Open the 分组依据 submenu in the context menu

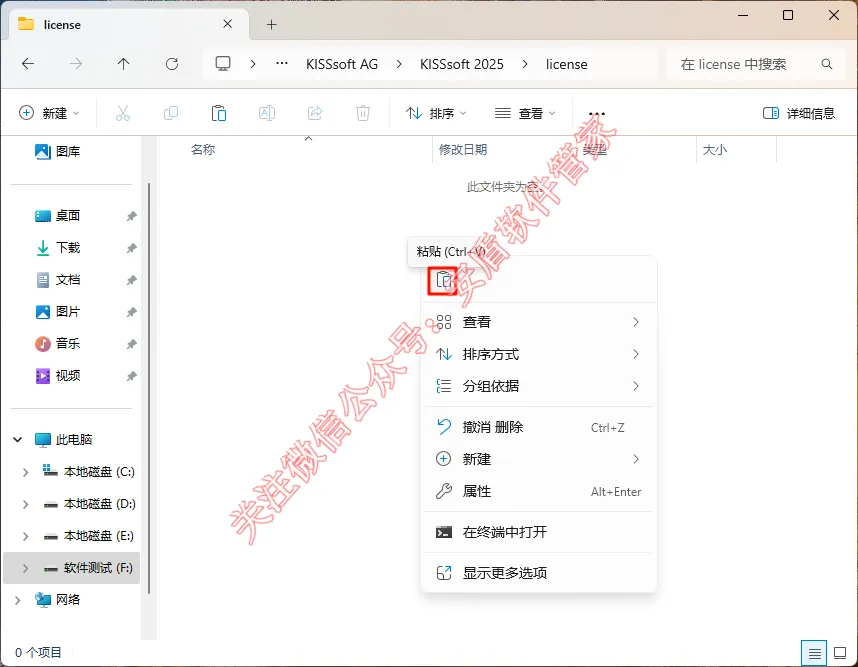(539, 386)
